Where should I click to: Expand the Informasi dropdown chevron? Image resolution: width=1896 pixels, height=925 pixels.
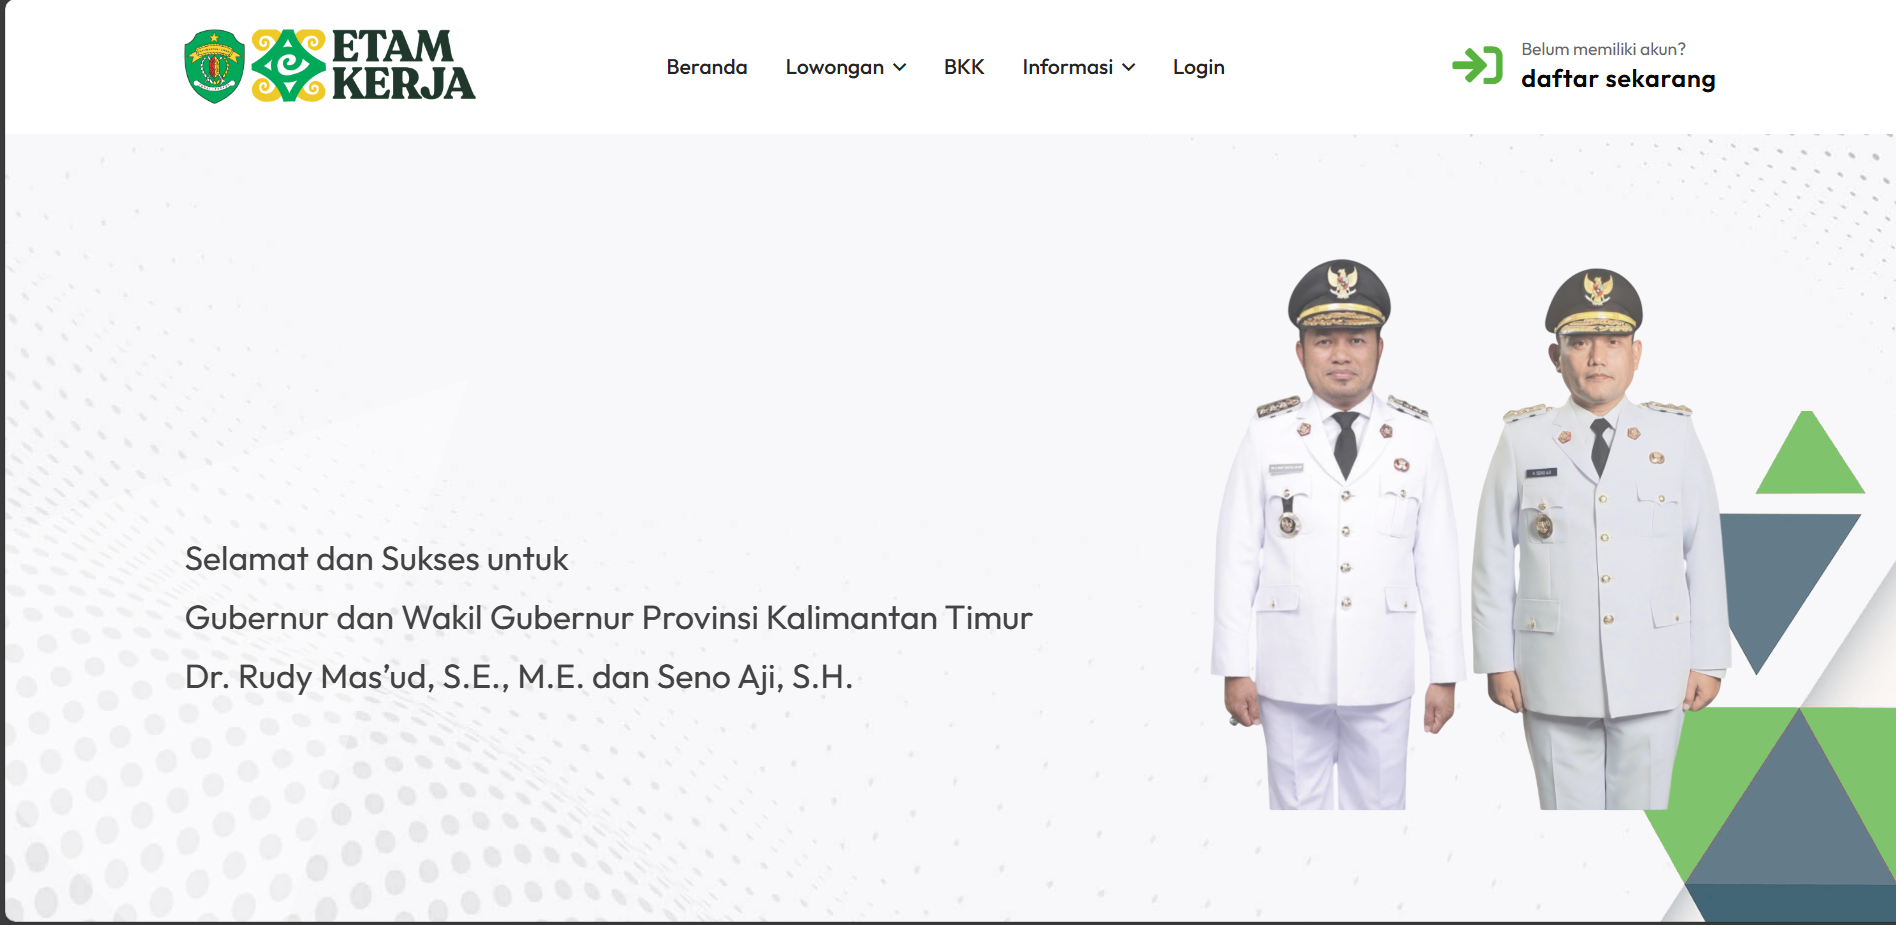coord(1128,67)
